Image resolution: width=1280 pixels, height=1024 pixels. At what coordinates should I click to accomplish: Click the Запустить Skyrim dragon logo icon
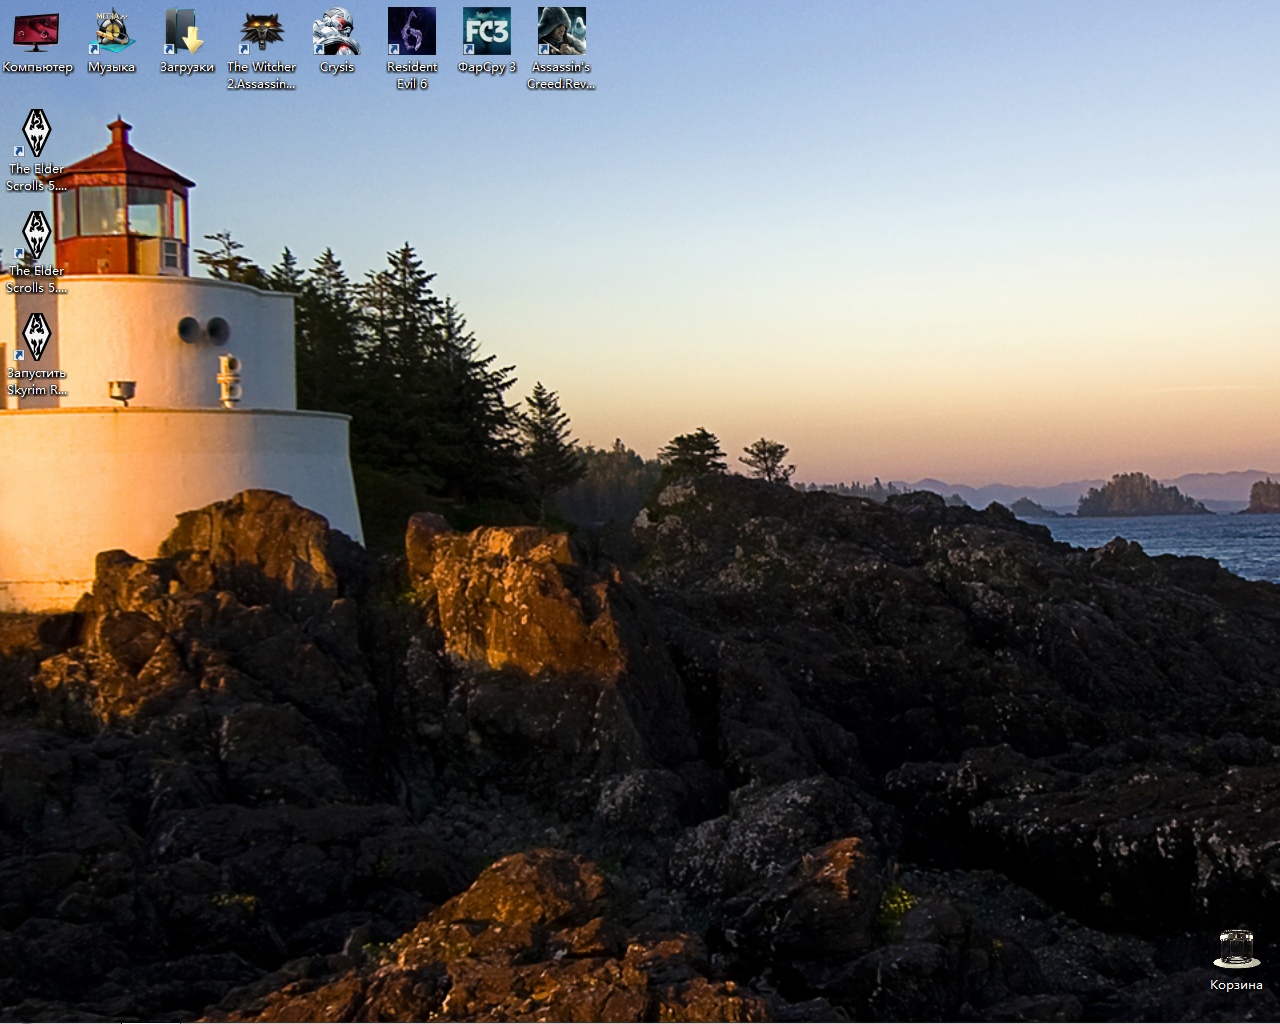37,337
